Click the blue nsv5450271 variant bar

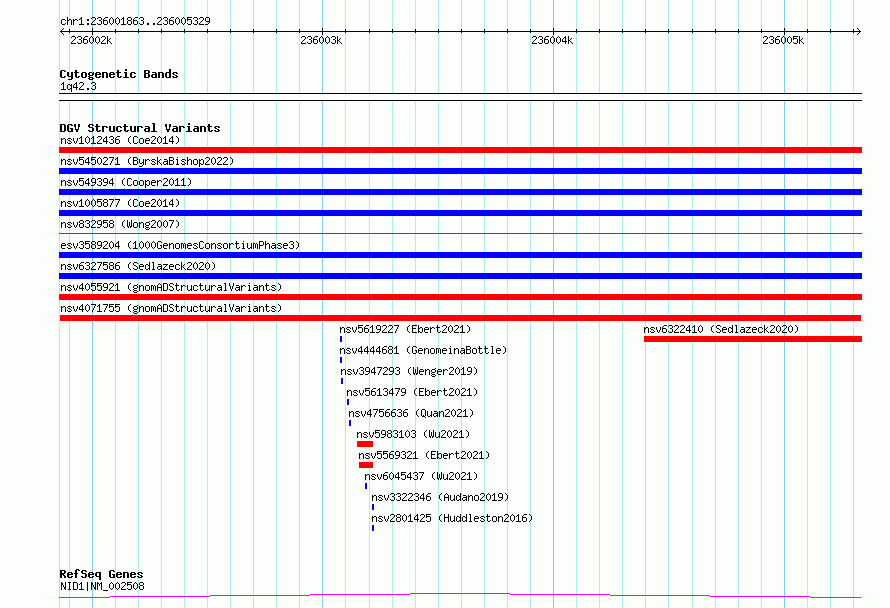(460, 171)
